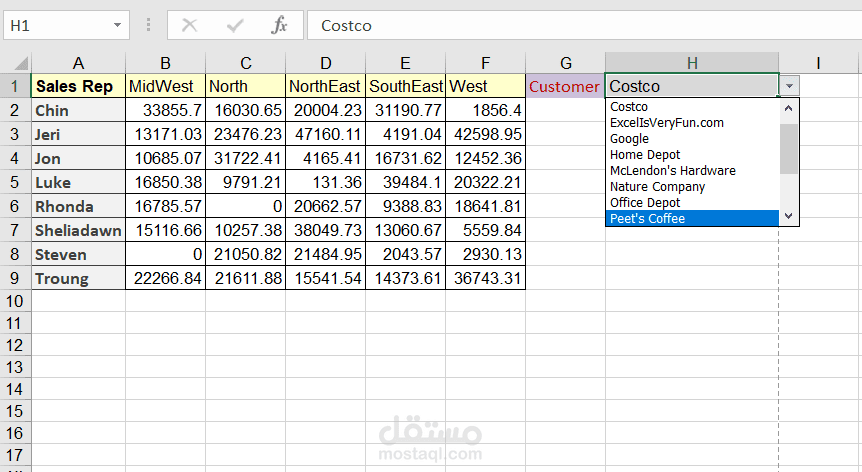
Task: Select the "Sales Rep" header cell
Action: (78, 86)
